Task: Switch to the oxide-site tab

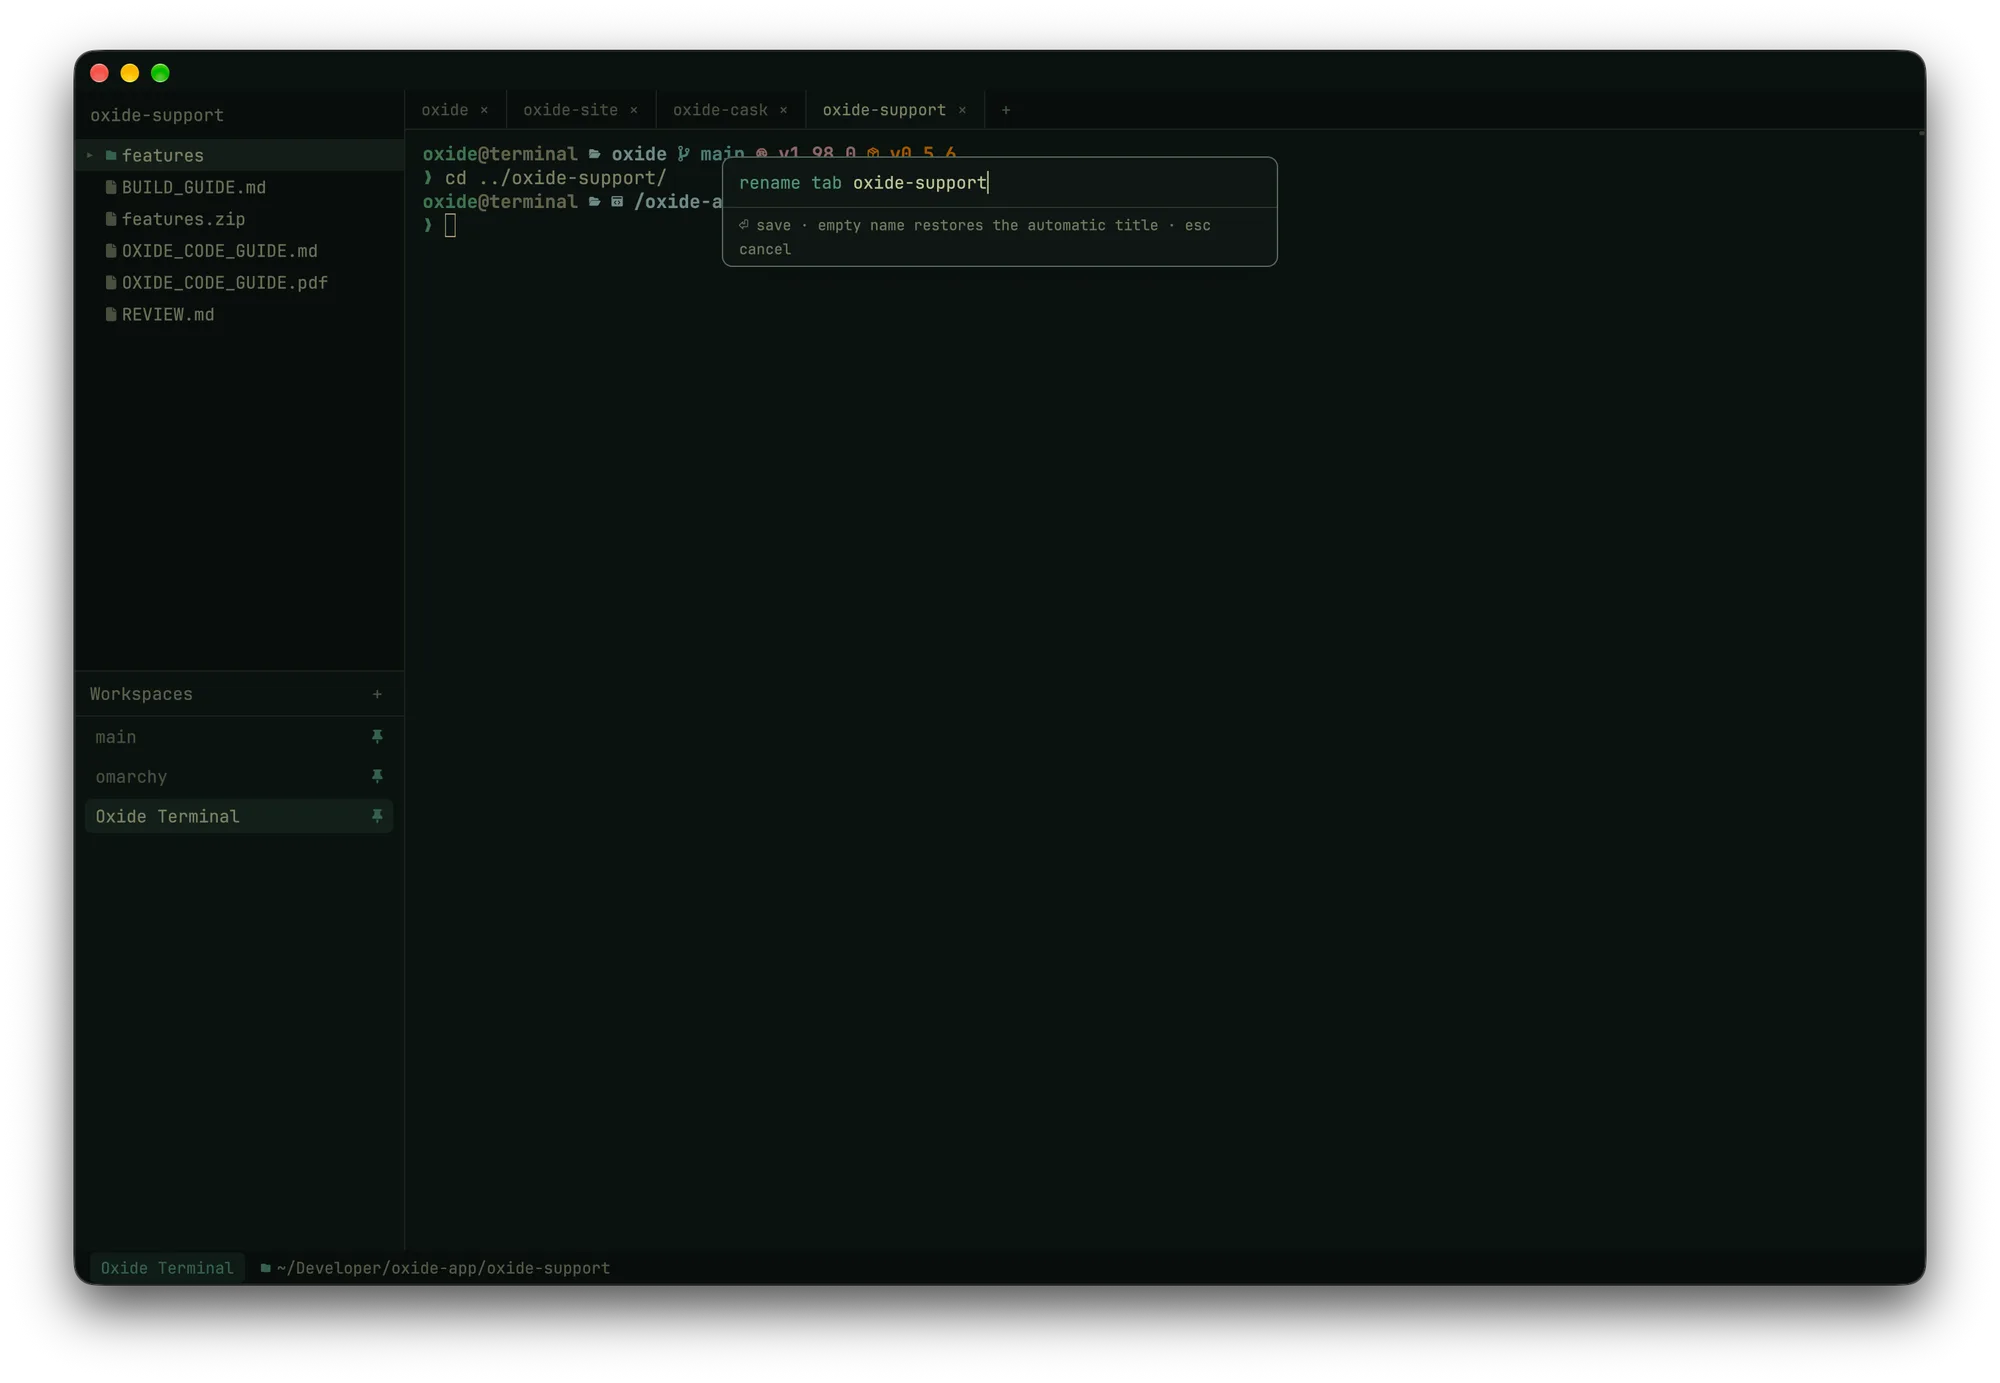Action: (570, 110)
